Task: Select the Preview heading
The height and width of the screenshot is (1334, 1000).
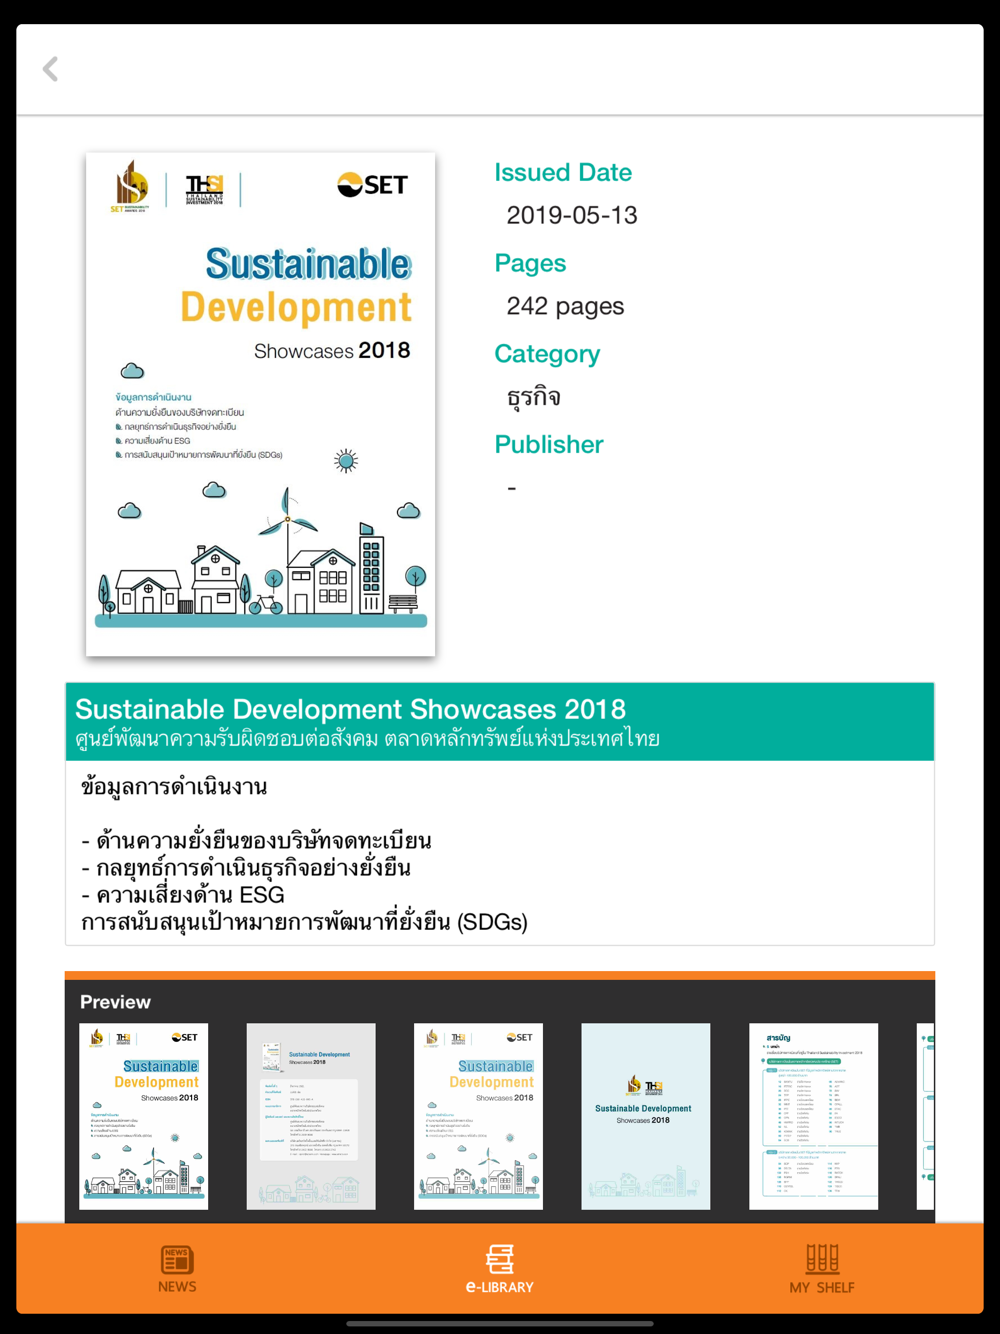Action: [x=115, y=1002]
